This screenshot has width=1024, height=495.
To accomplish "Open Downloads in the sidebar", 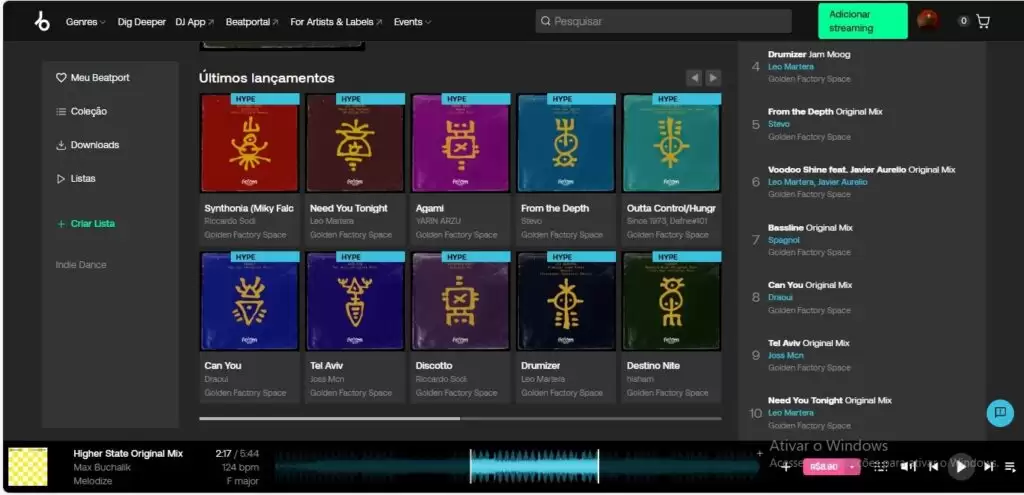I will pos(94,145).
